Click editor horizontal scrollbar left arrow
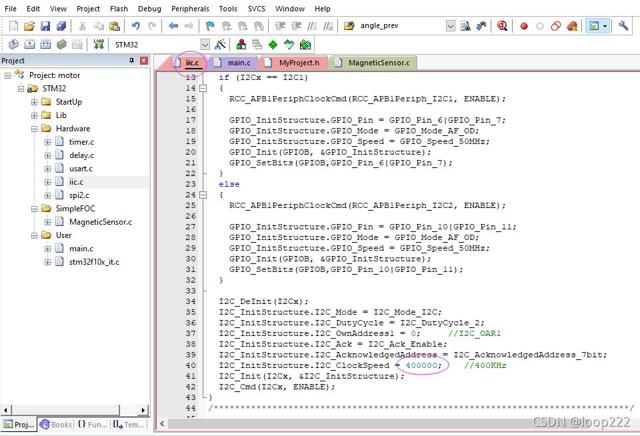This screenshot has height=436, width=640. [162, 424]
